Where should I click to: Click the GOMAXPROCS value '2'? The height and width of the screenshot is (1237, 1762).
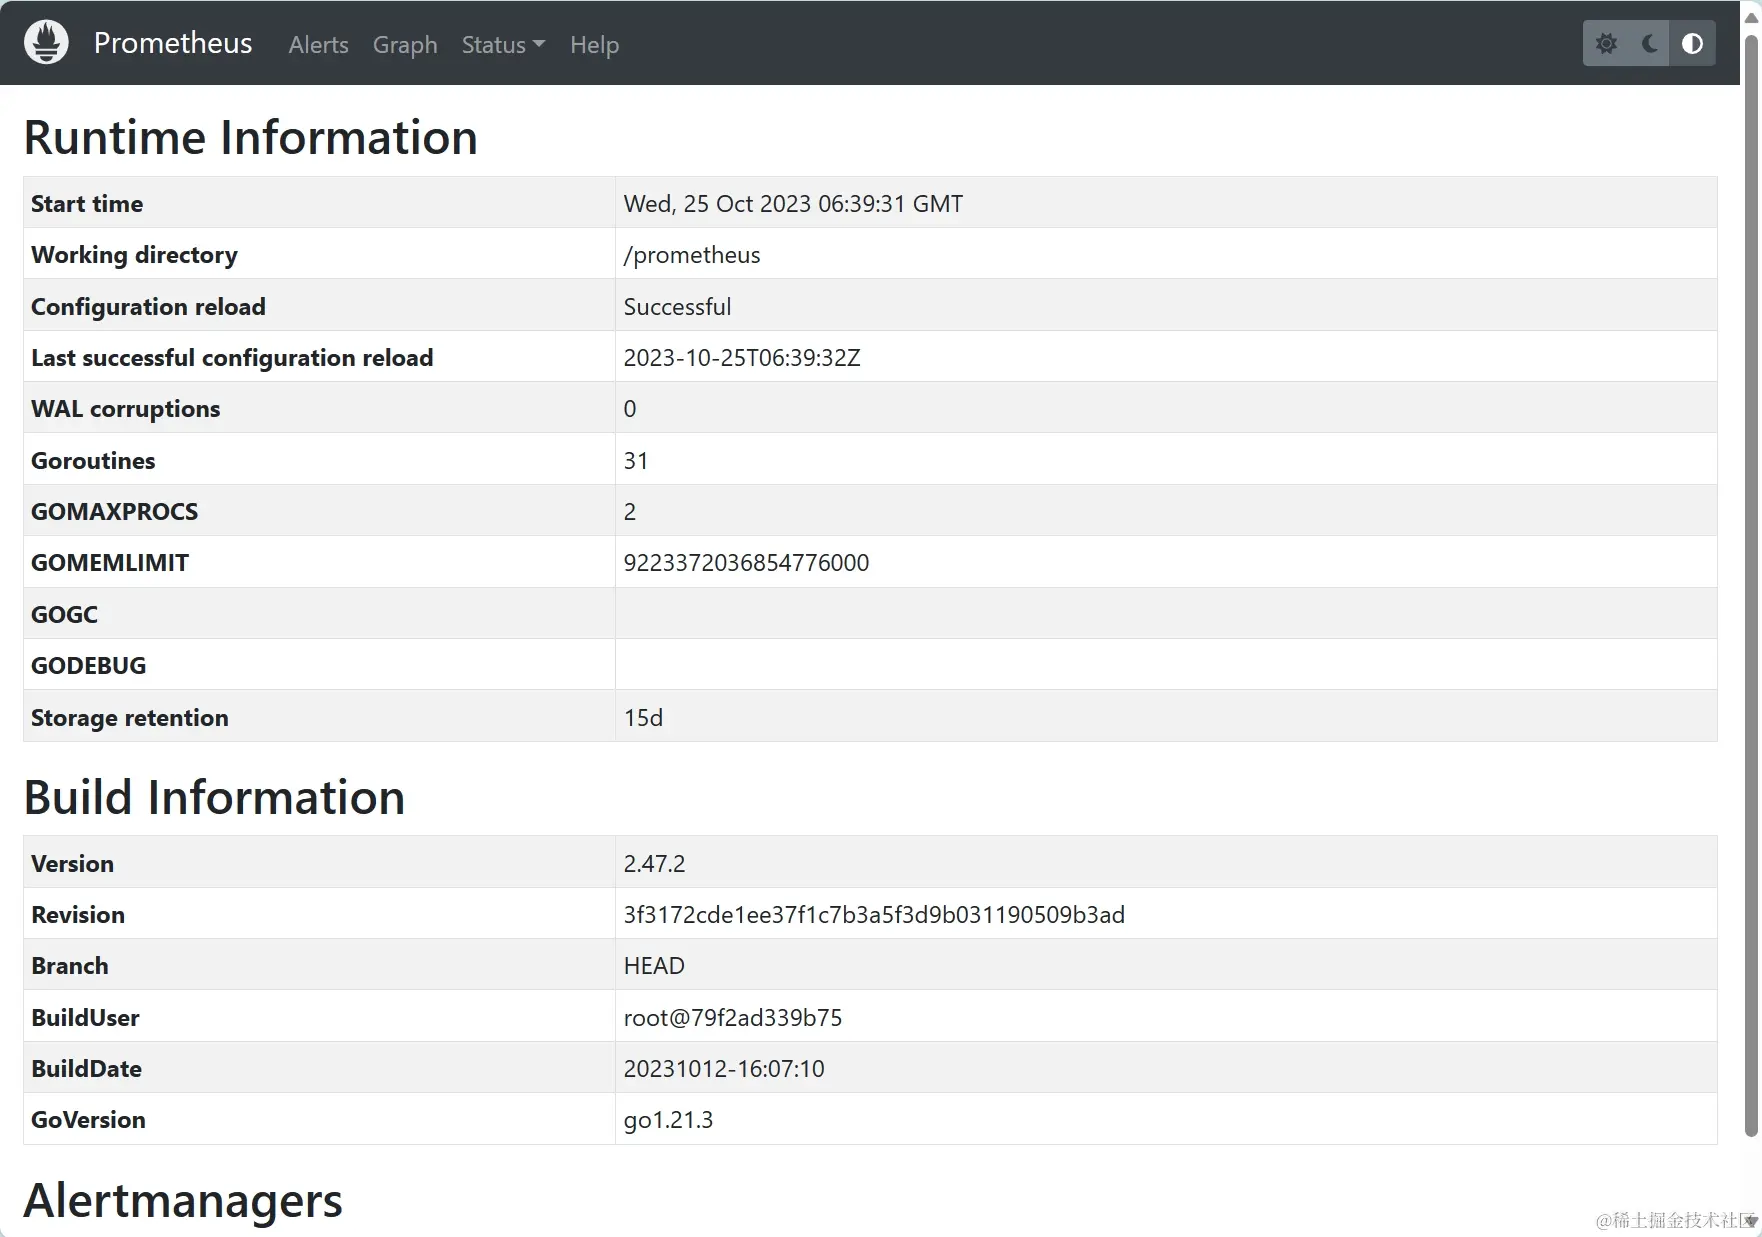(x=630, y=512)
